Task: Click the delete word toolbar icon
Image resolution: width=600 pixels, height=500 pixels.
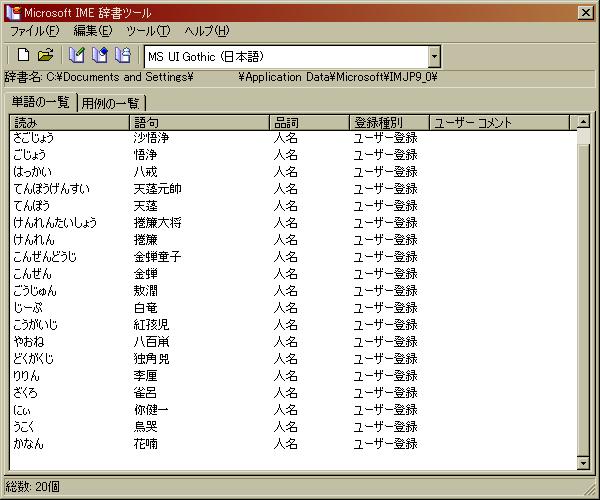Action: pyautogui.click(x=123, y=55)
